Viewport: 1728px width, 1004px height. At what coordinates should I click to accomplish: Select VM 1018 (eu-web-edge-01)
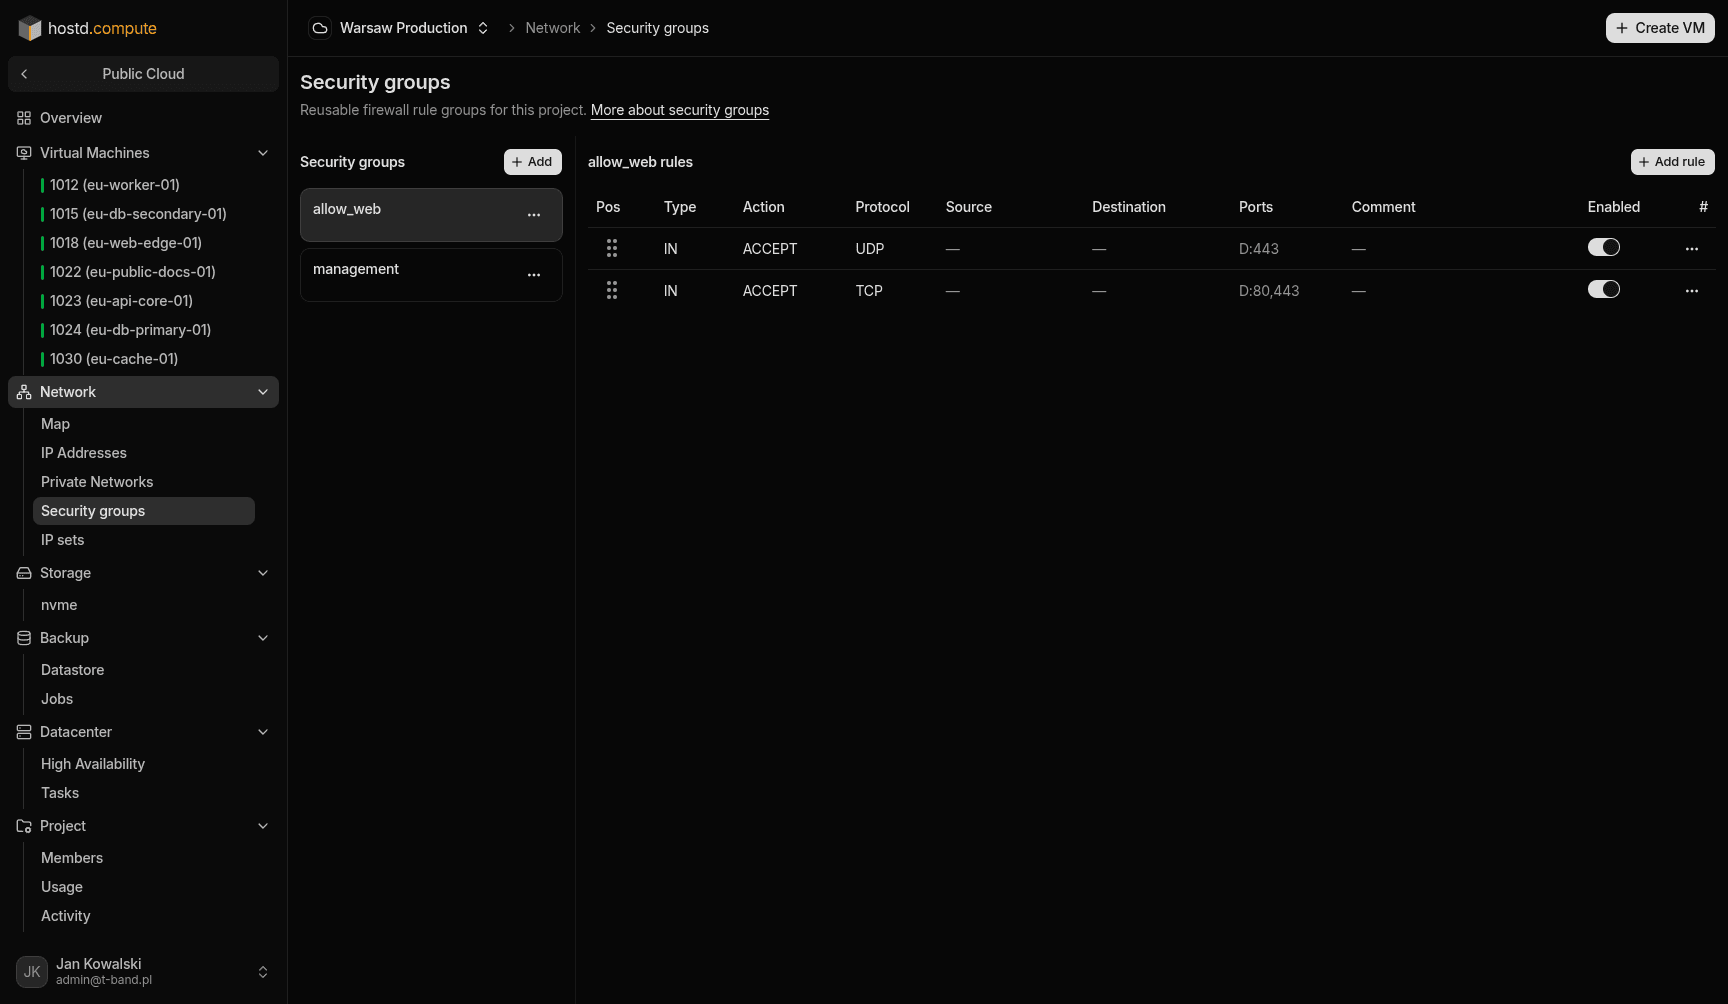point(126,243)
